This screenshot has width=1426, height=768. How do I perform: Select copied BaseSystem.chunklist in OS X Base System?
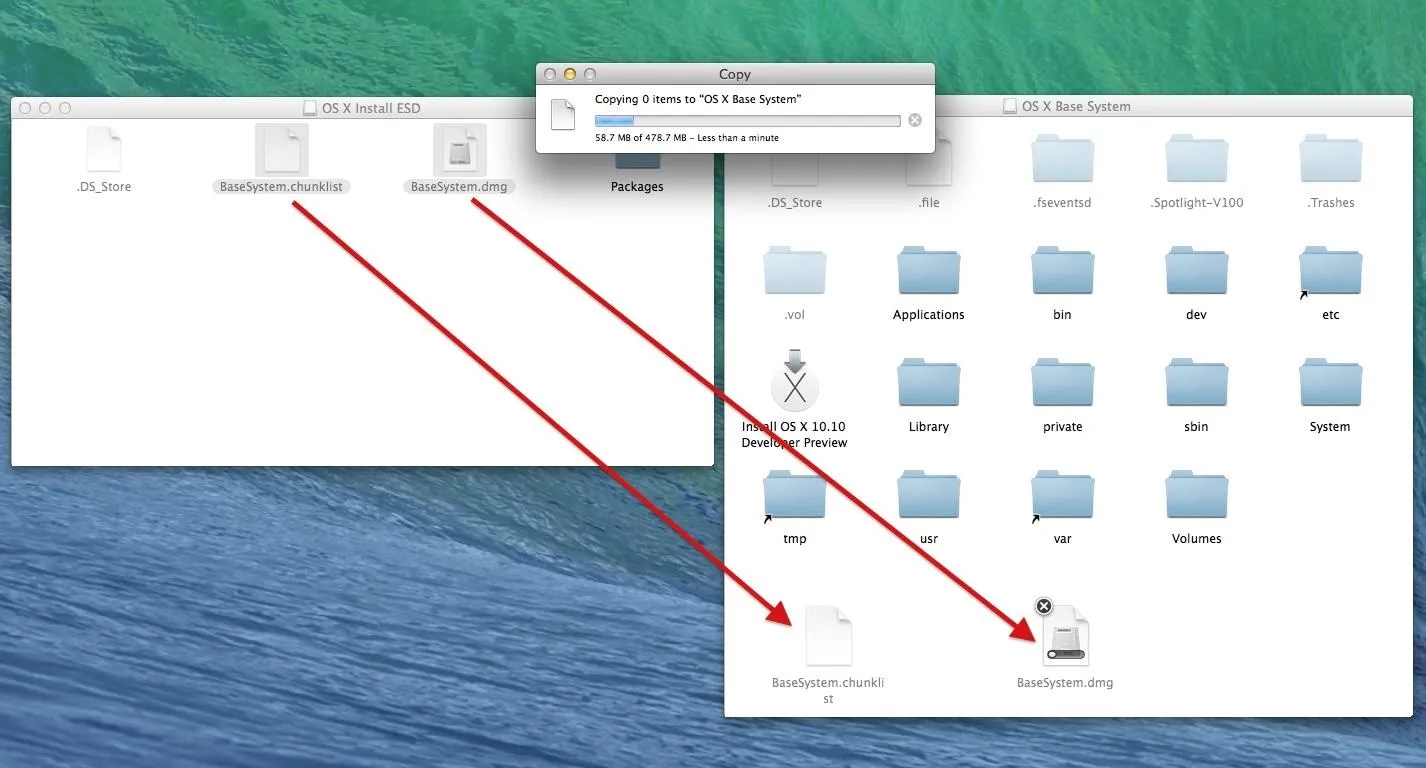tap(828, 635)
